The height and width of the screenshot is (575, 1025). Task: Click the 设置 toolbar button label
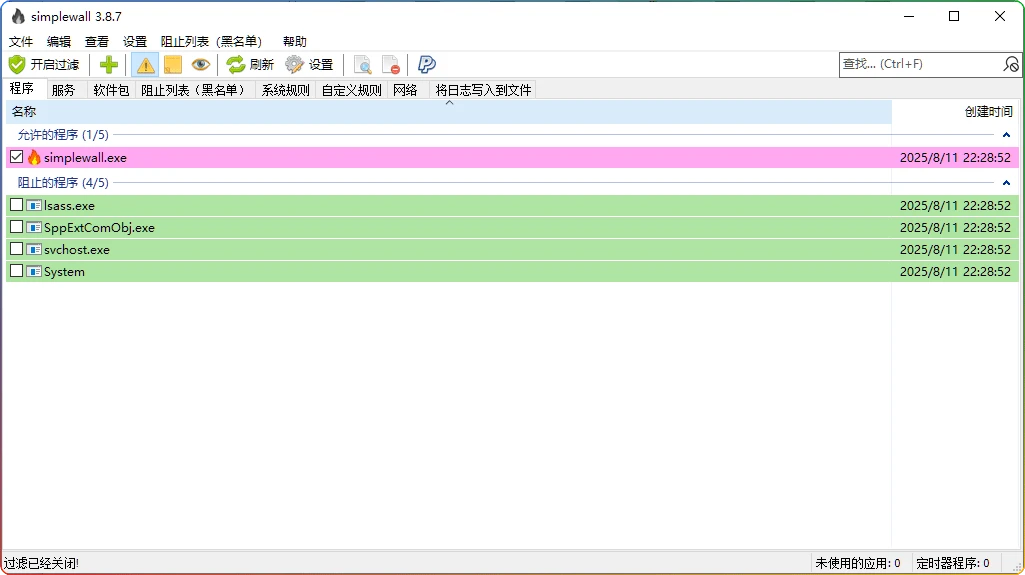coord(321,65)
